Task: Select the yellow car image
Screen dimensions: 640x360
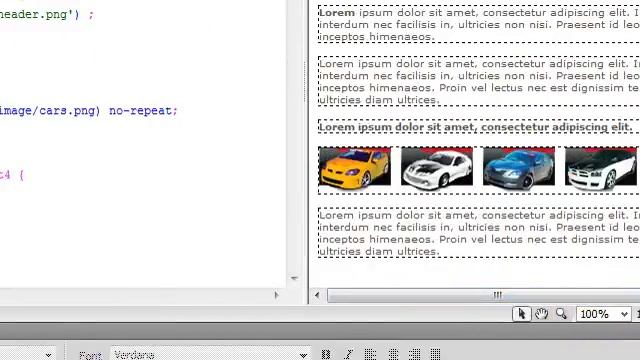Action: pyautogui.click(x=354, y=168)
